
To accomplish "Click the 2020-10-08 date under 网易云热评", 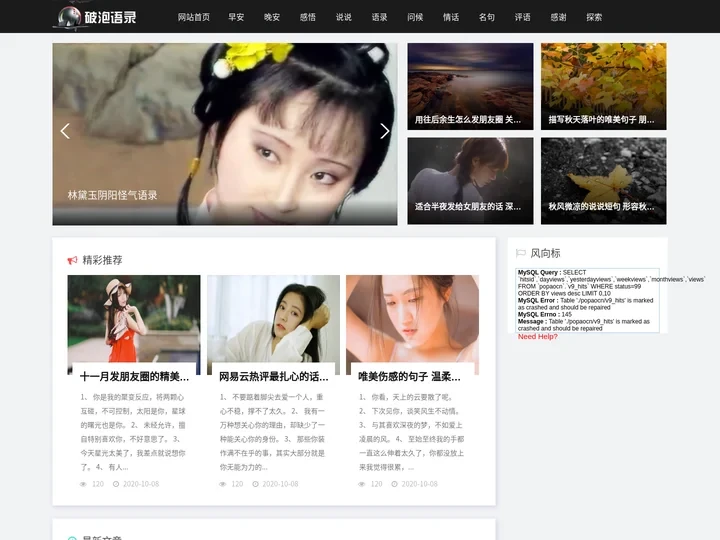I will 280,484.
